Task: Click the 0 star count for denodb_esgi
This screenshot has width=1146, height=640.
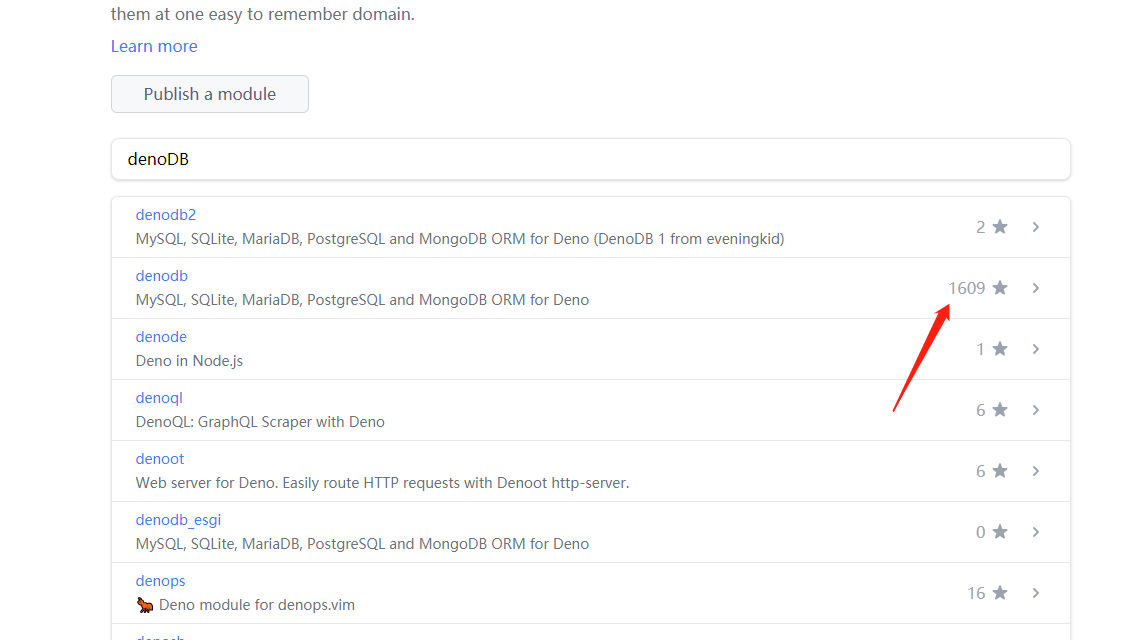Action: 981,532
